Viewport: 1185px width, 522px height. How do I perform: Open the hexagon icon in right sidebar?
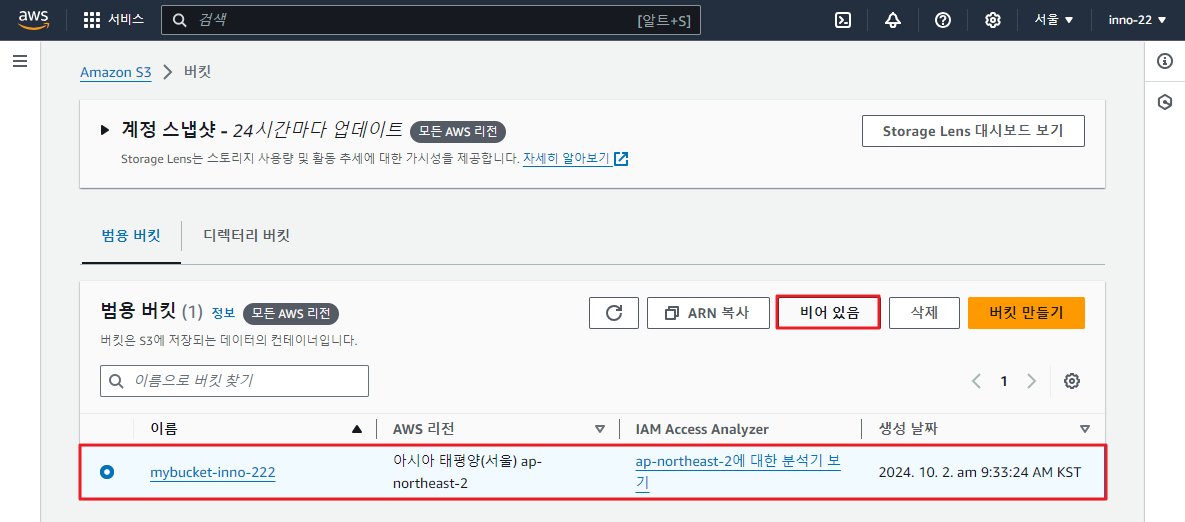pos(1165,102)
